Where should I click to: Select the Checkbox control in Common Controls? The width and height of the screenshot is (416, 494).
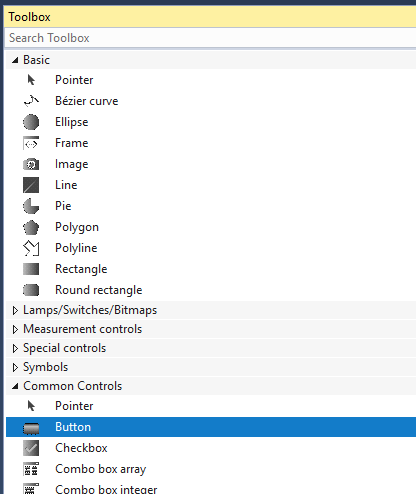tap(211, 448)
